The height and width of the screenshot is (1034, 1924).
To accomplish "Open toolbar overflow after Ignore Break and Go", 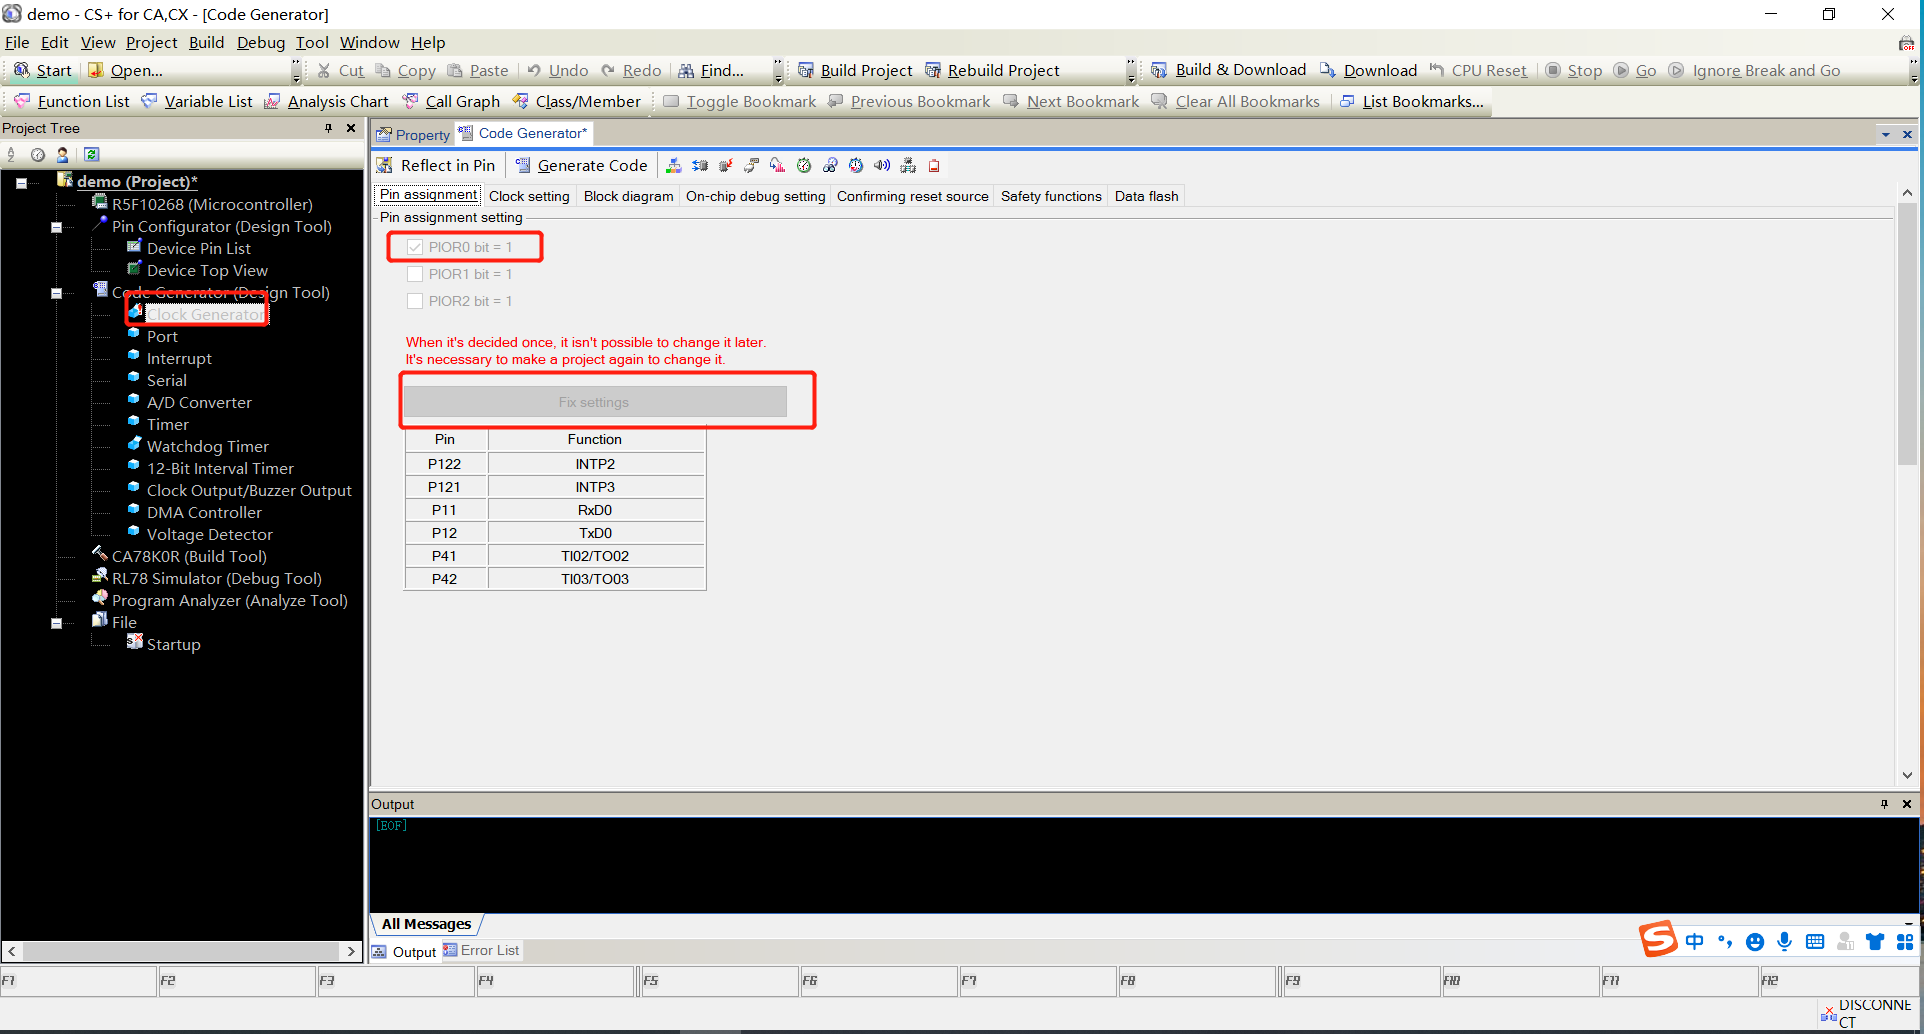I will [1914, 71].
